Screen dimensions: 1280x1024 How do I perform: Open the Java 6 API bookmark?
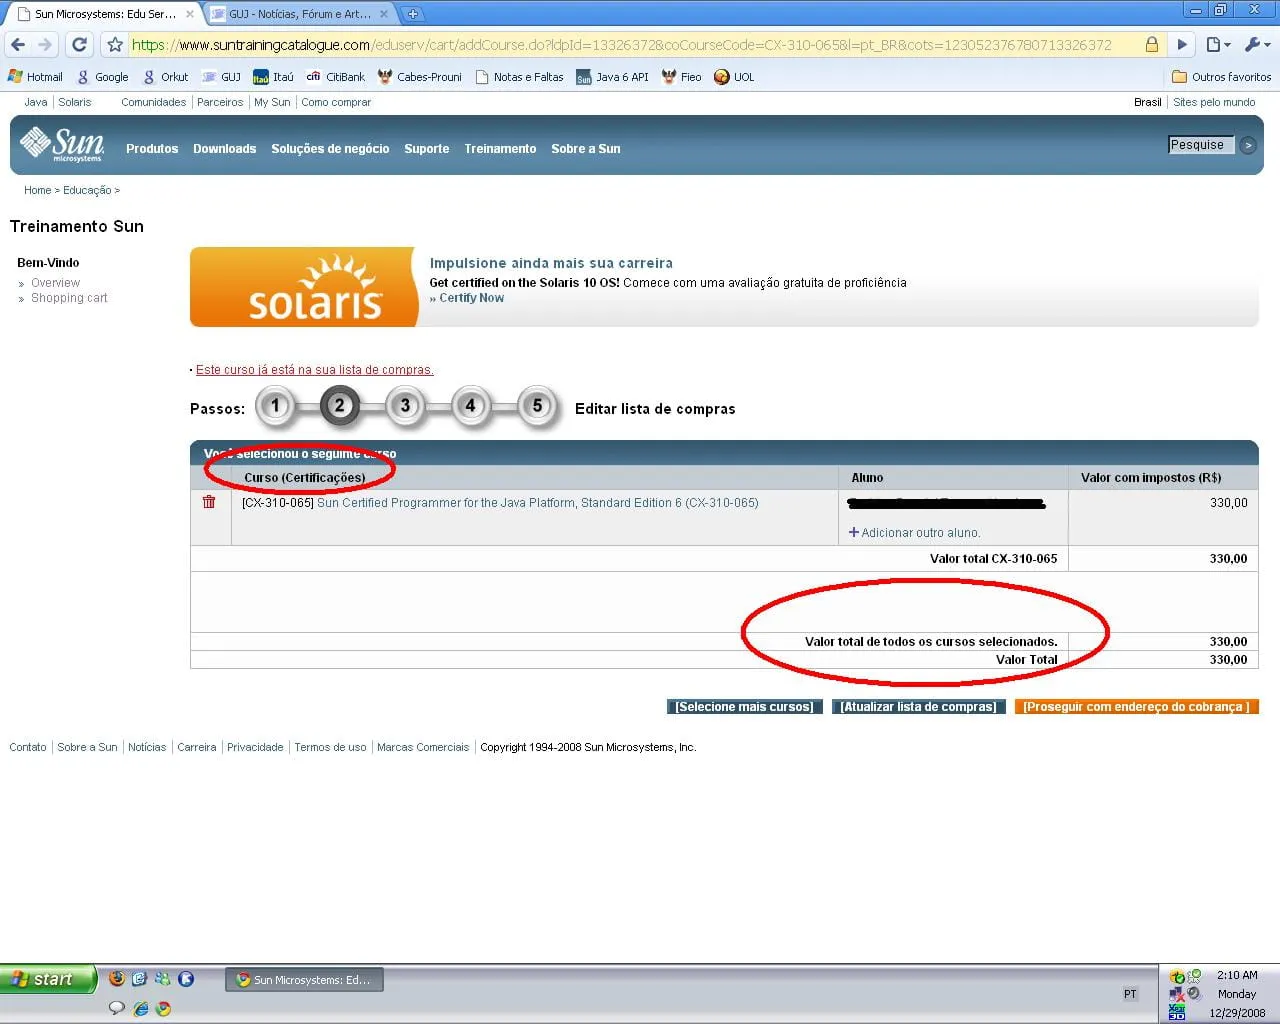point(613,77)
